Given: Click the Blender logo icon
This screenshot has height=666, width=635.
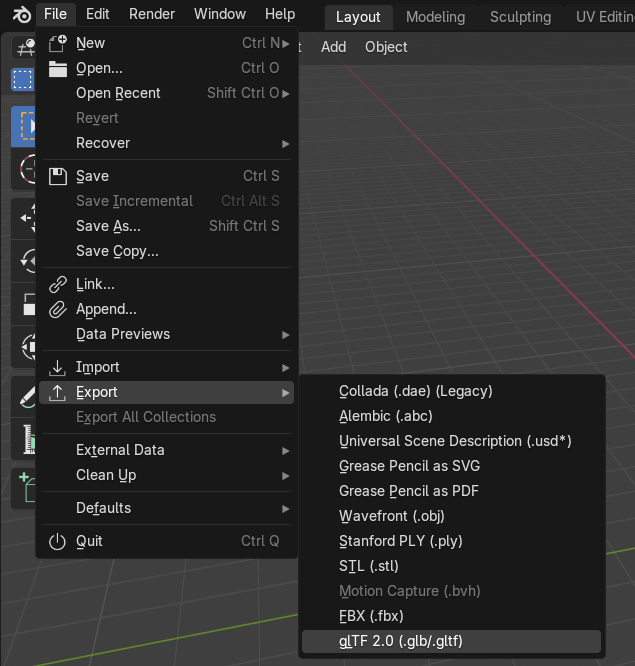Looking at the screenshot, I should 19,14.
